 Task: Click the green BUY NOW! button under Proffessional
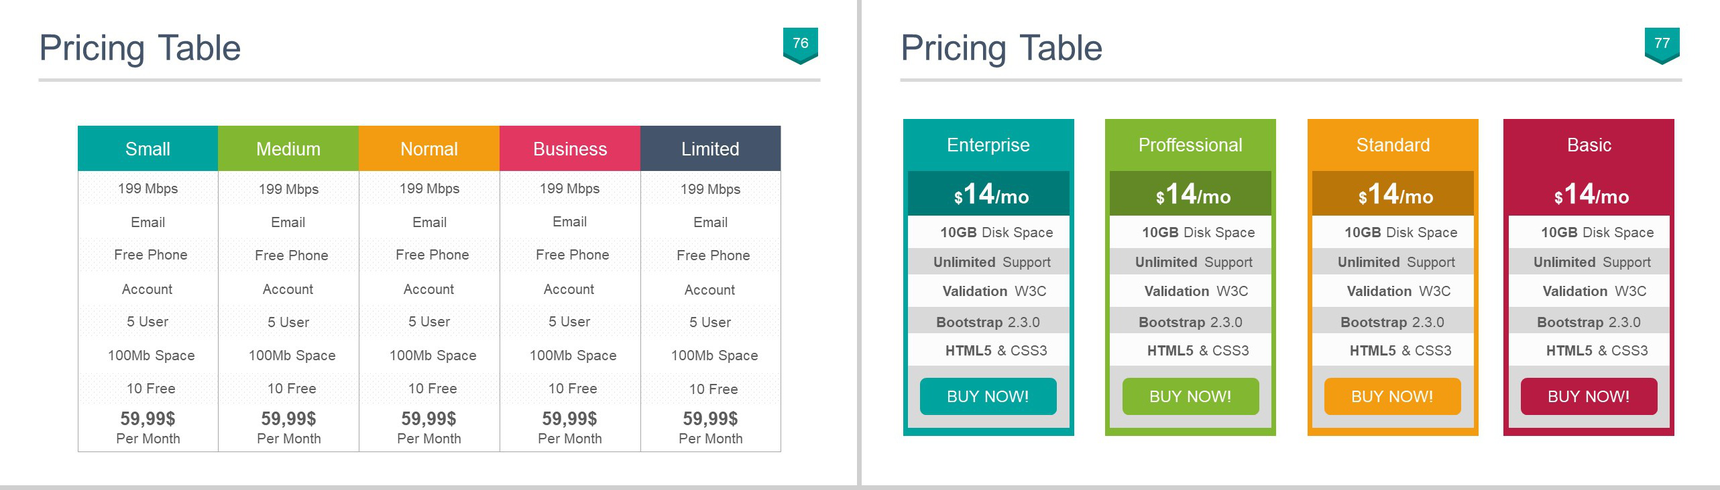click(x=1190, y=396)
